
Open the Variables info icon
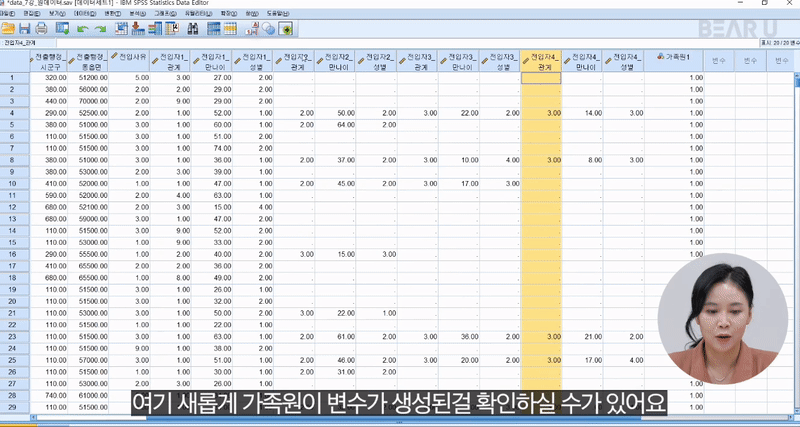[155, 29]
